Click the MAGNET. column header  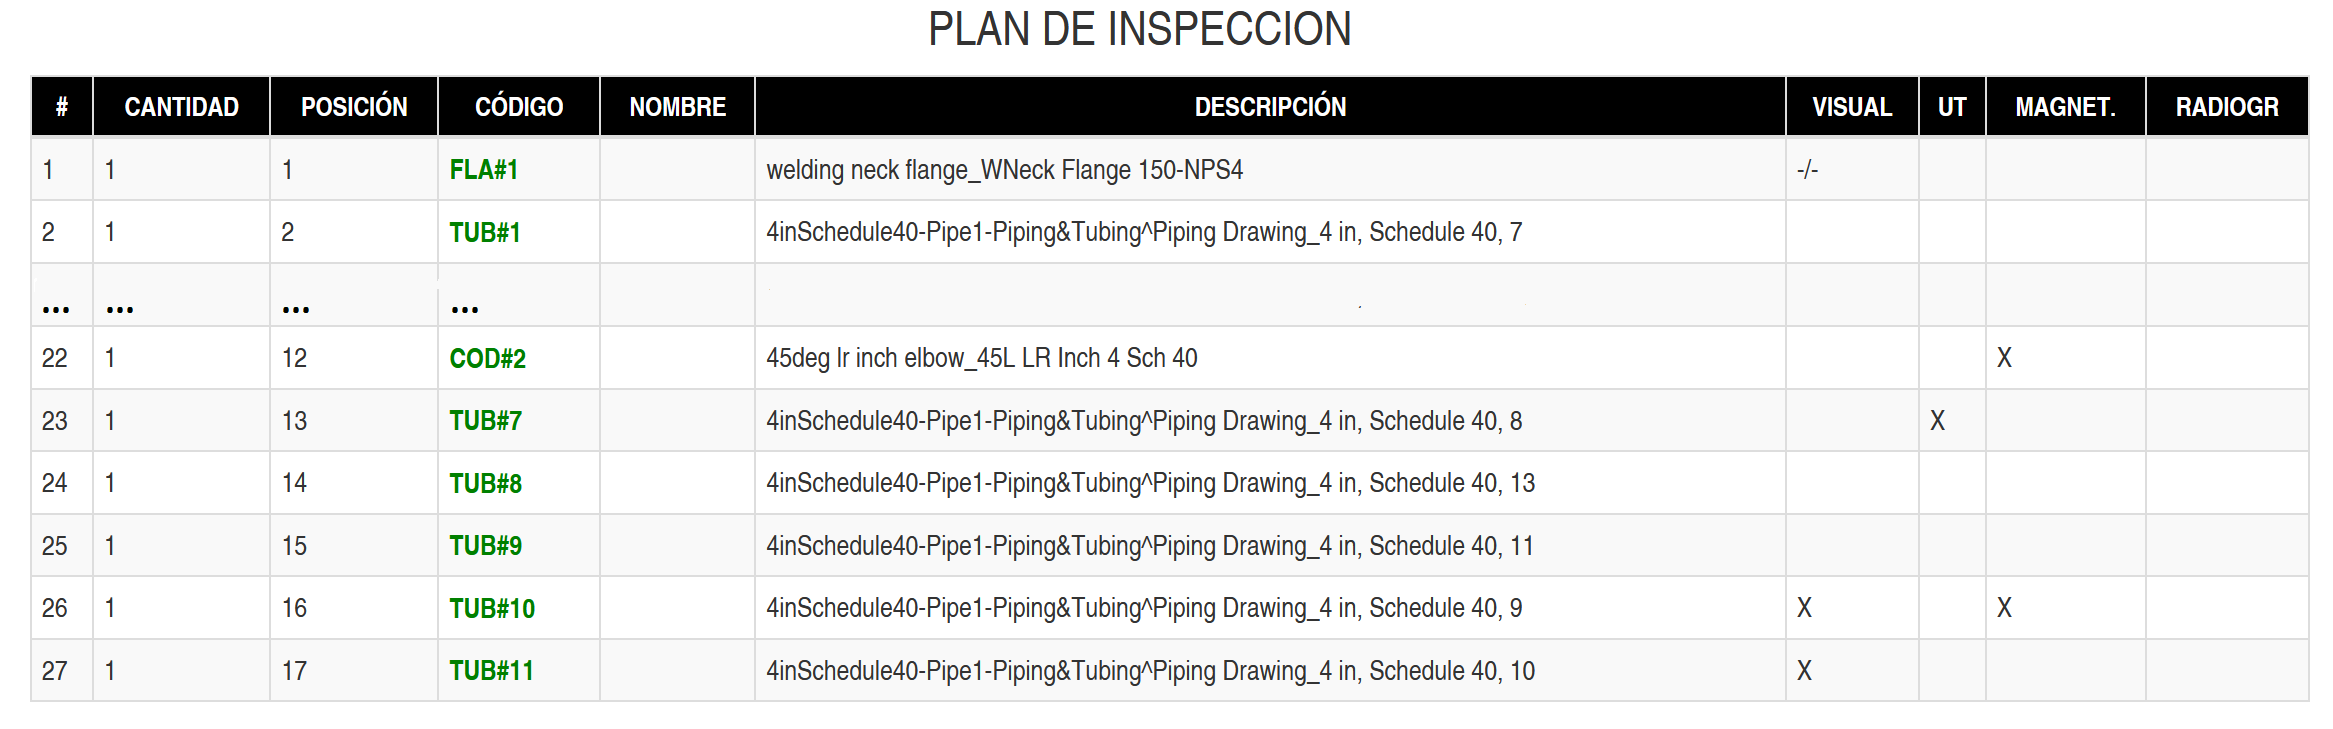point(2065,107)
